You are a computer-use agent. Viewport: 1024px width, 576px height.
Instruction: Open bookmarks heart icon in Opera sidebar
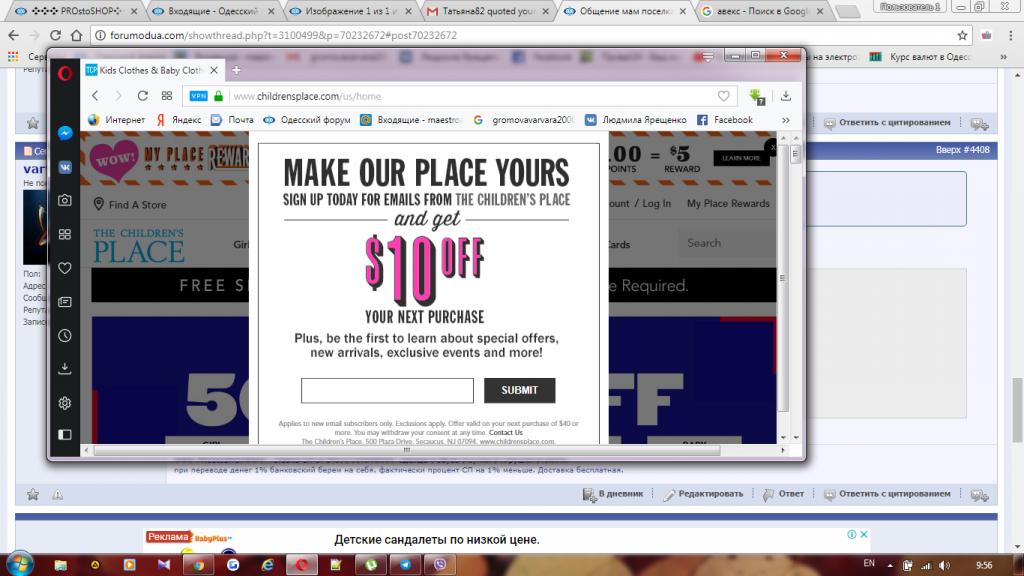tap(64, 268)
